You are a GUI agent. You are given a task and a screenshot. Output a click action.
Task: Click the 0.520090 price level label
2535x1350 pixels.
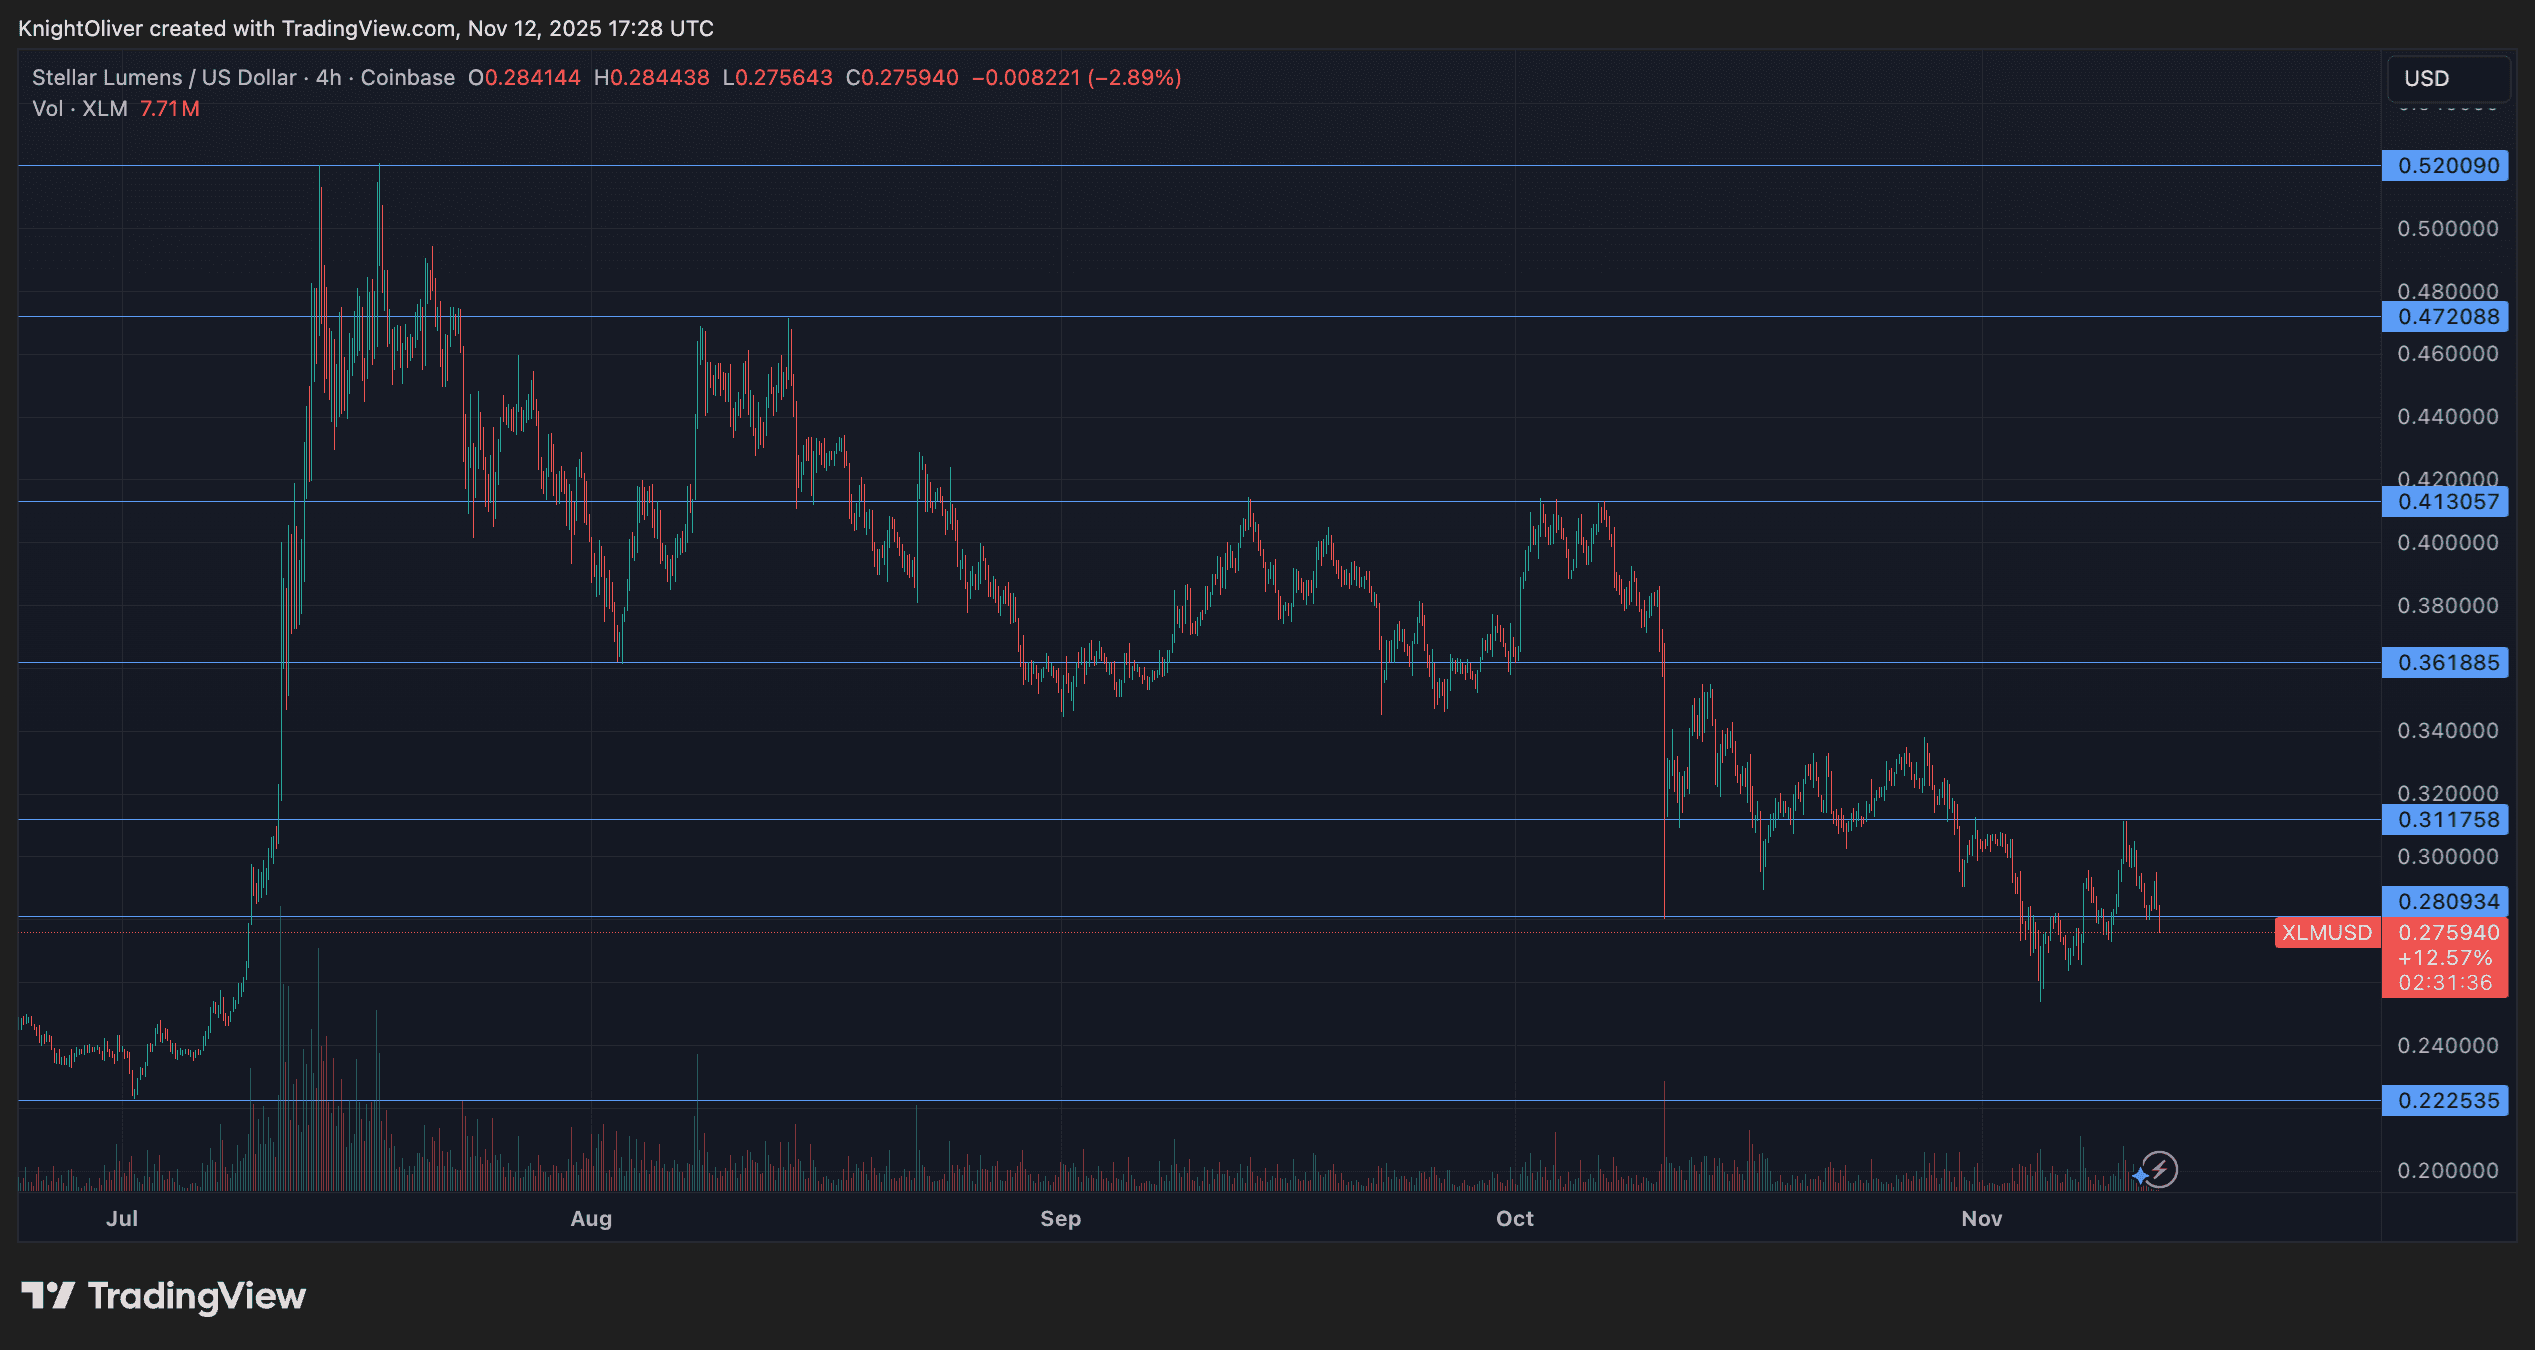pos(2446,165)
